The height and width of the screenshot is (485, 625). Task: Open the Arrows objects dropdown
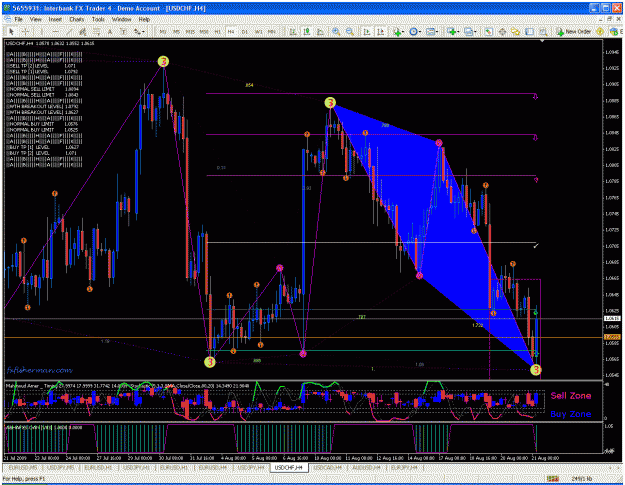(139, 31)
